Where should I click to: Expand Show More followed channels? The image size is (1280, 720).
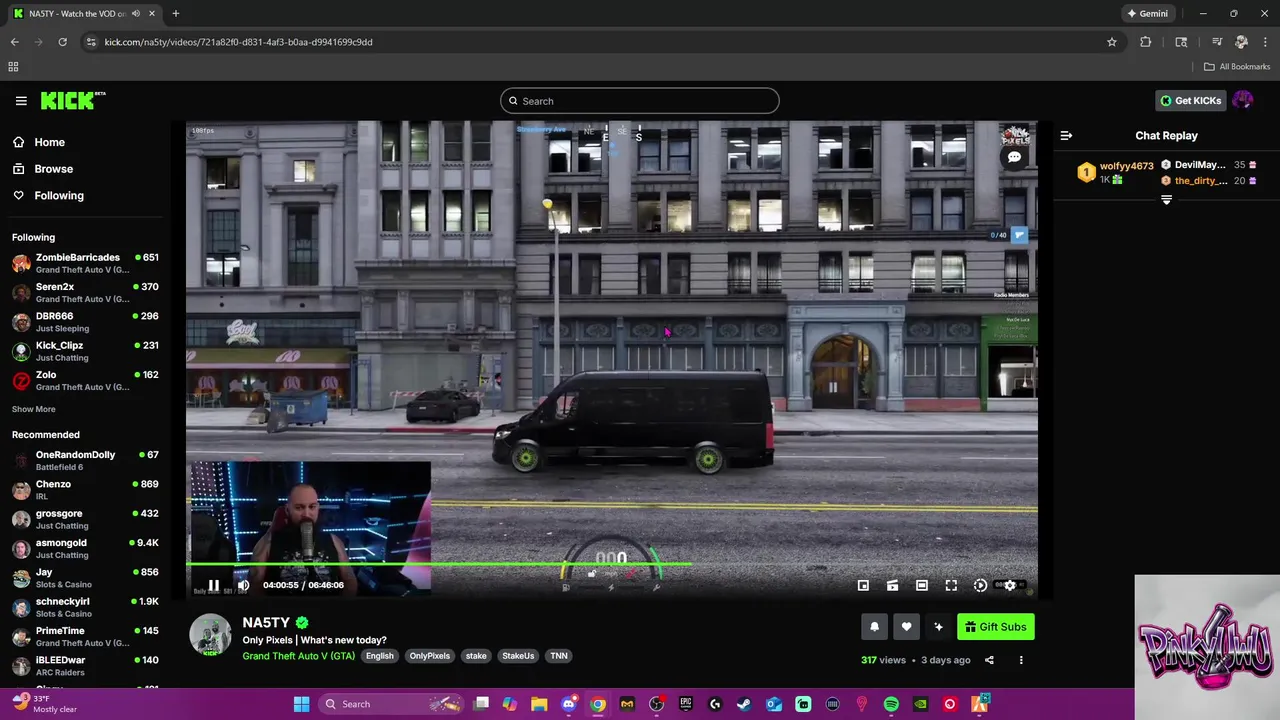tap(33, 409)
